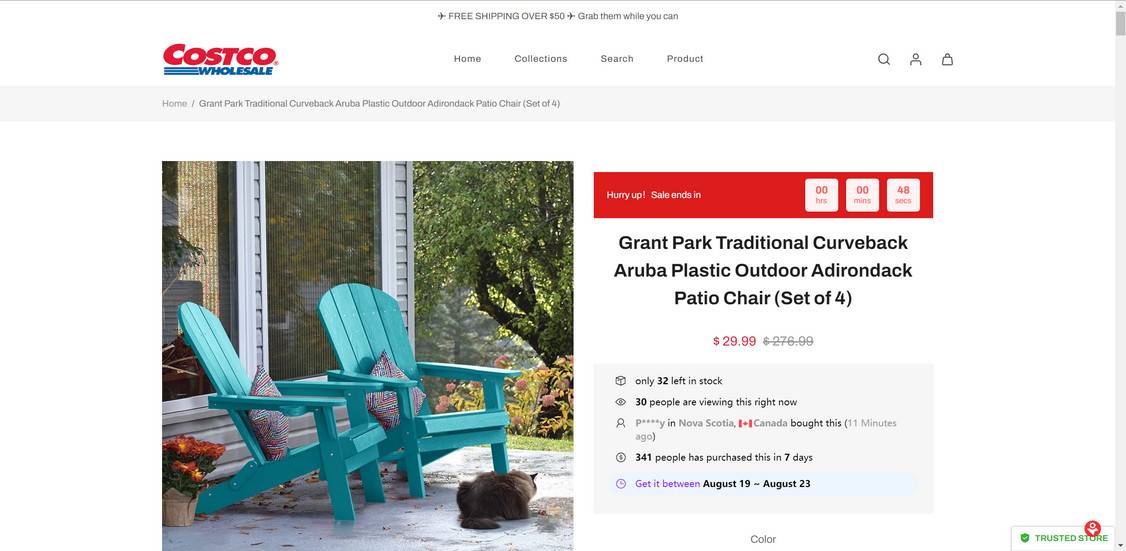
Task: Go to the Home menu item
Action: tap(467, 59)
